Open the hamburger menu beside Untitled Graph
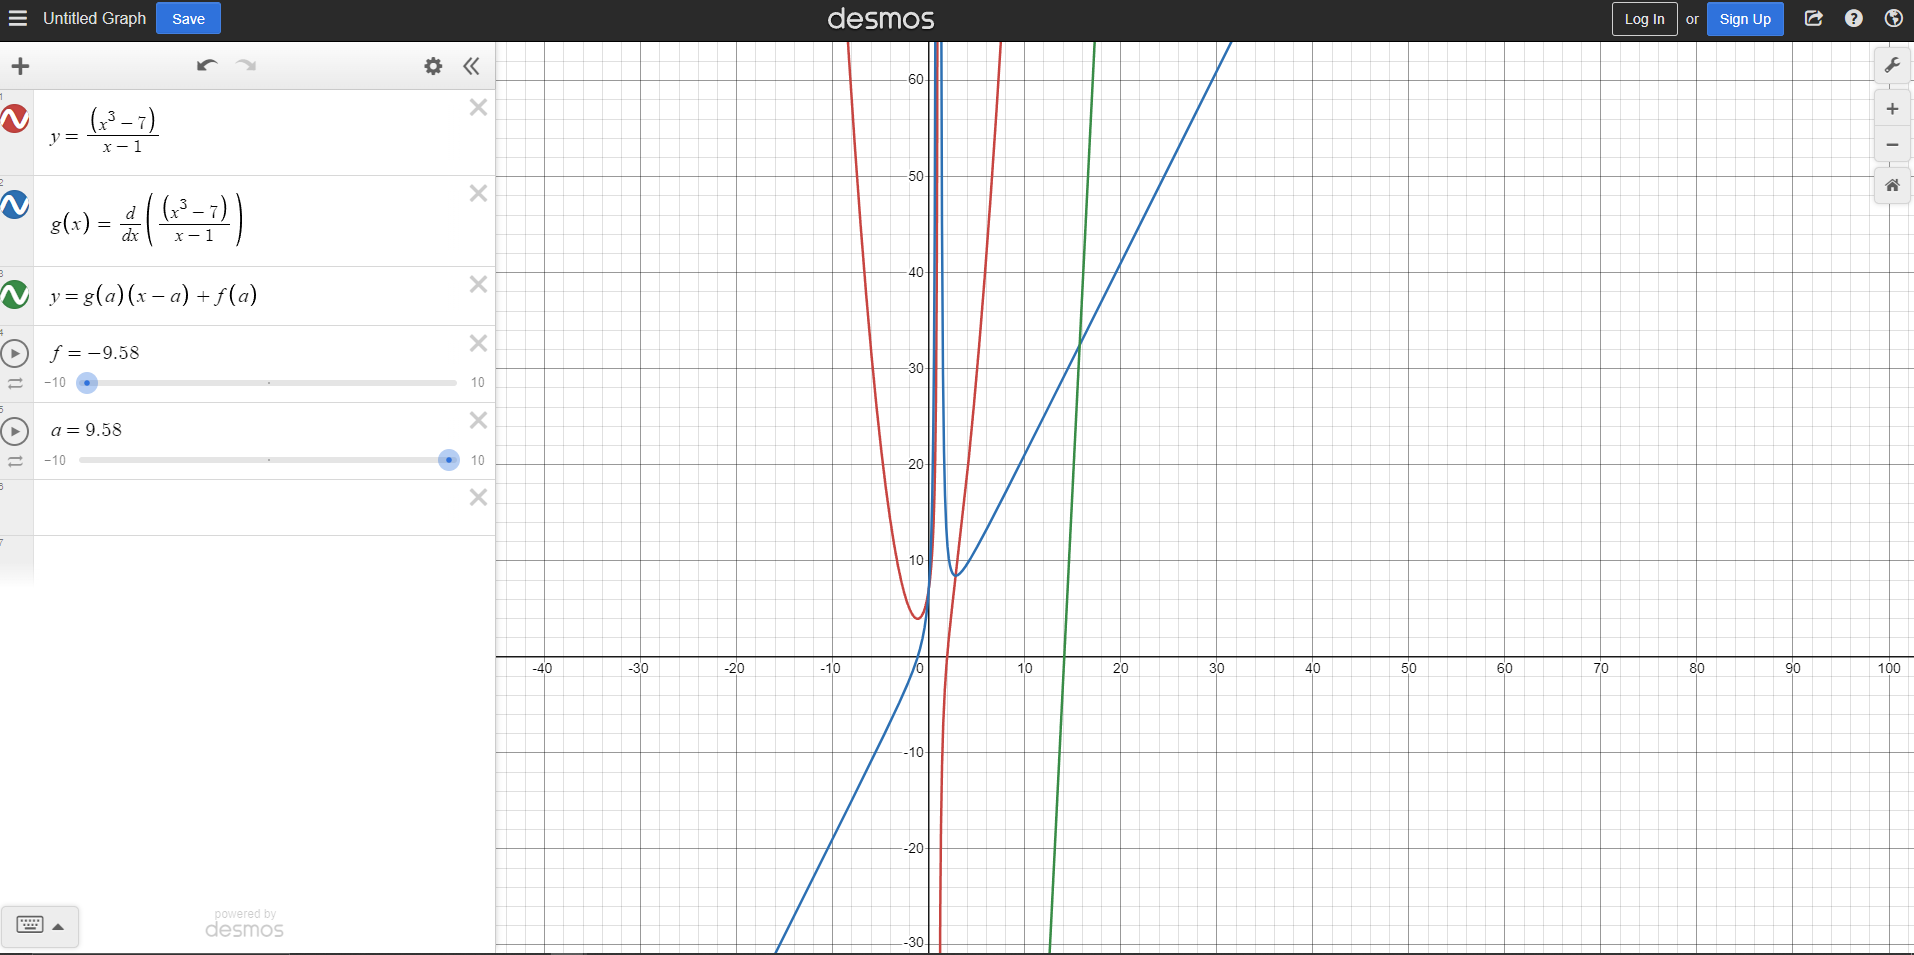 [x=18, y=19]
